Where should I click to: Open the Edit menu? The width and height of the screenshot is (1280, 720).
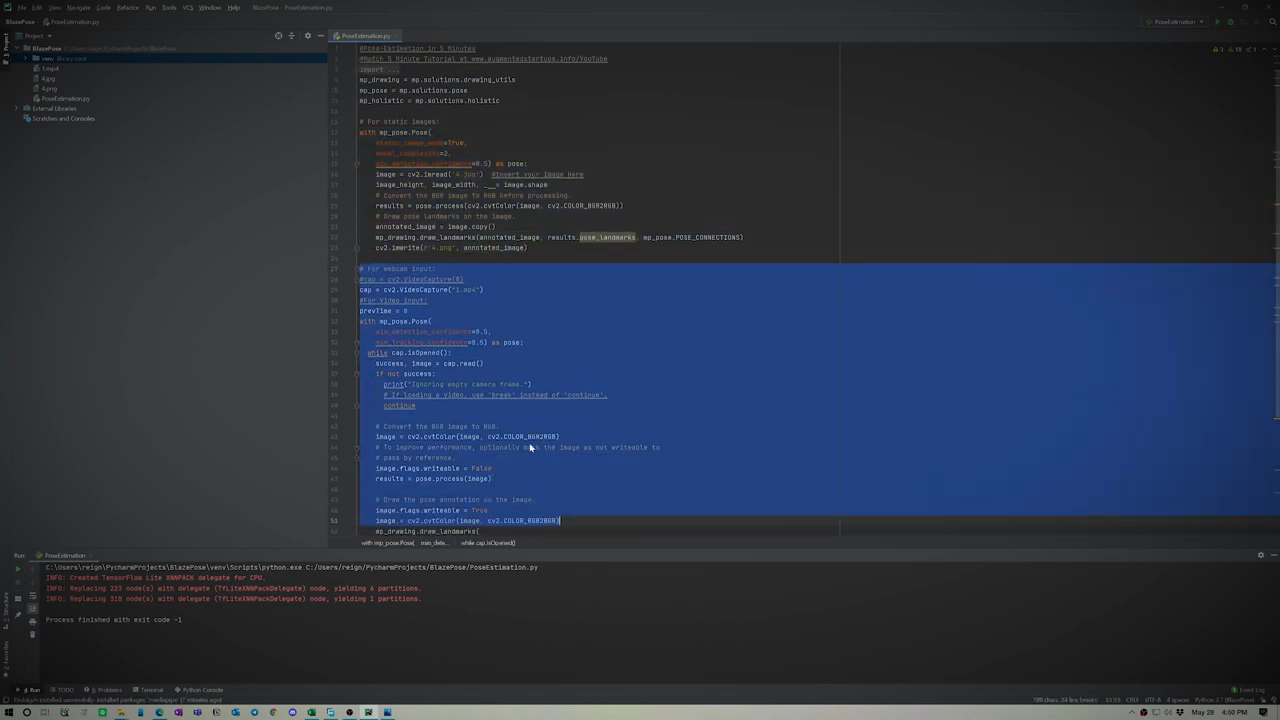tap(37, 7)
